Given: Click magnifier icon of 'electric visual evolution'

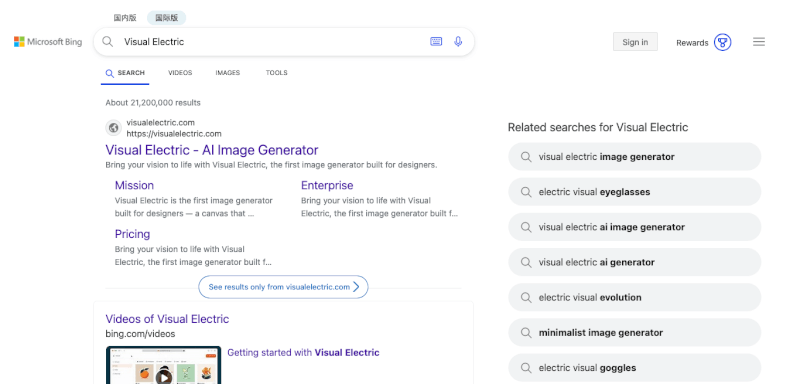Looking at the screenshot, I should coord(526,298).
